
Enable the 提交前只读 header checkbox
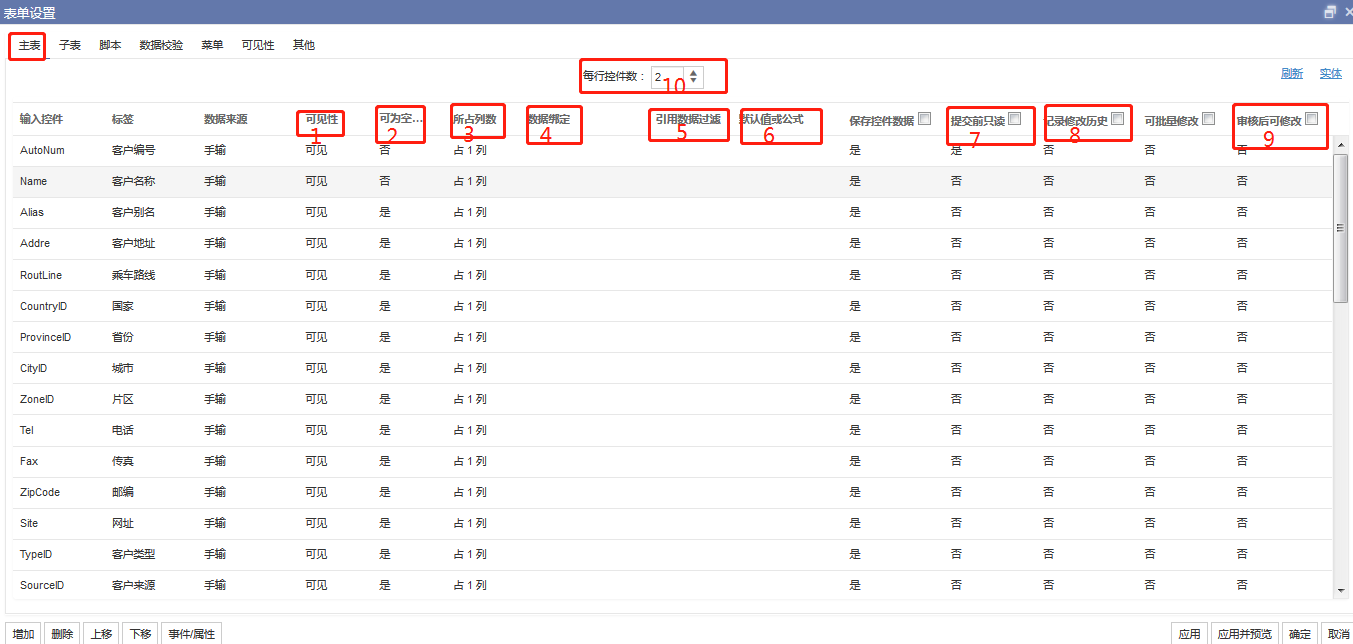(1015, 119)
